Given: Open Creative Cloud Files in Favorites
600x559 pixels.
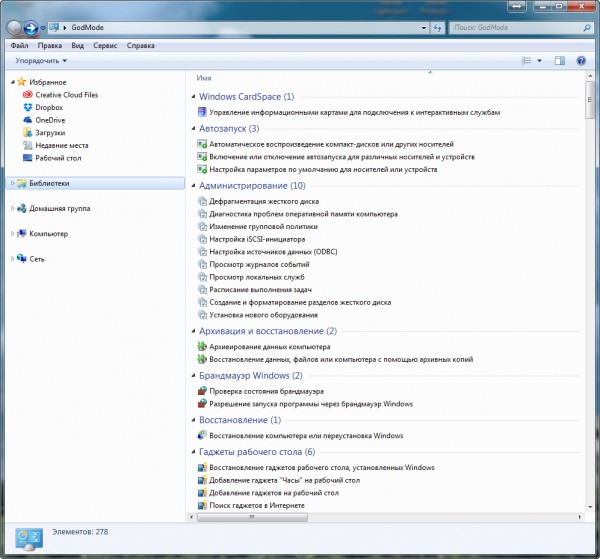Looking at the screenshot, I should pos(66,95).
